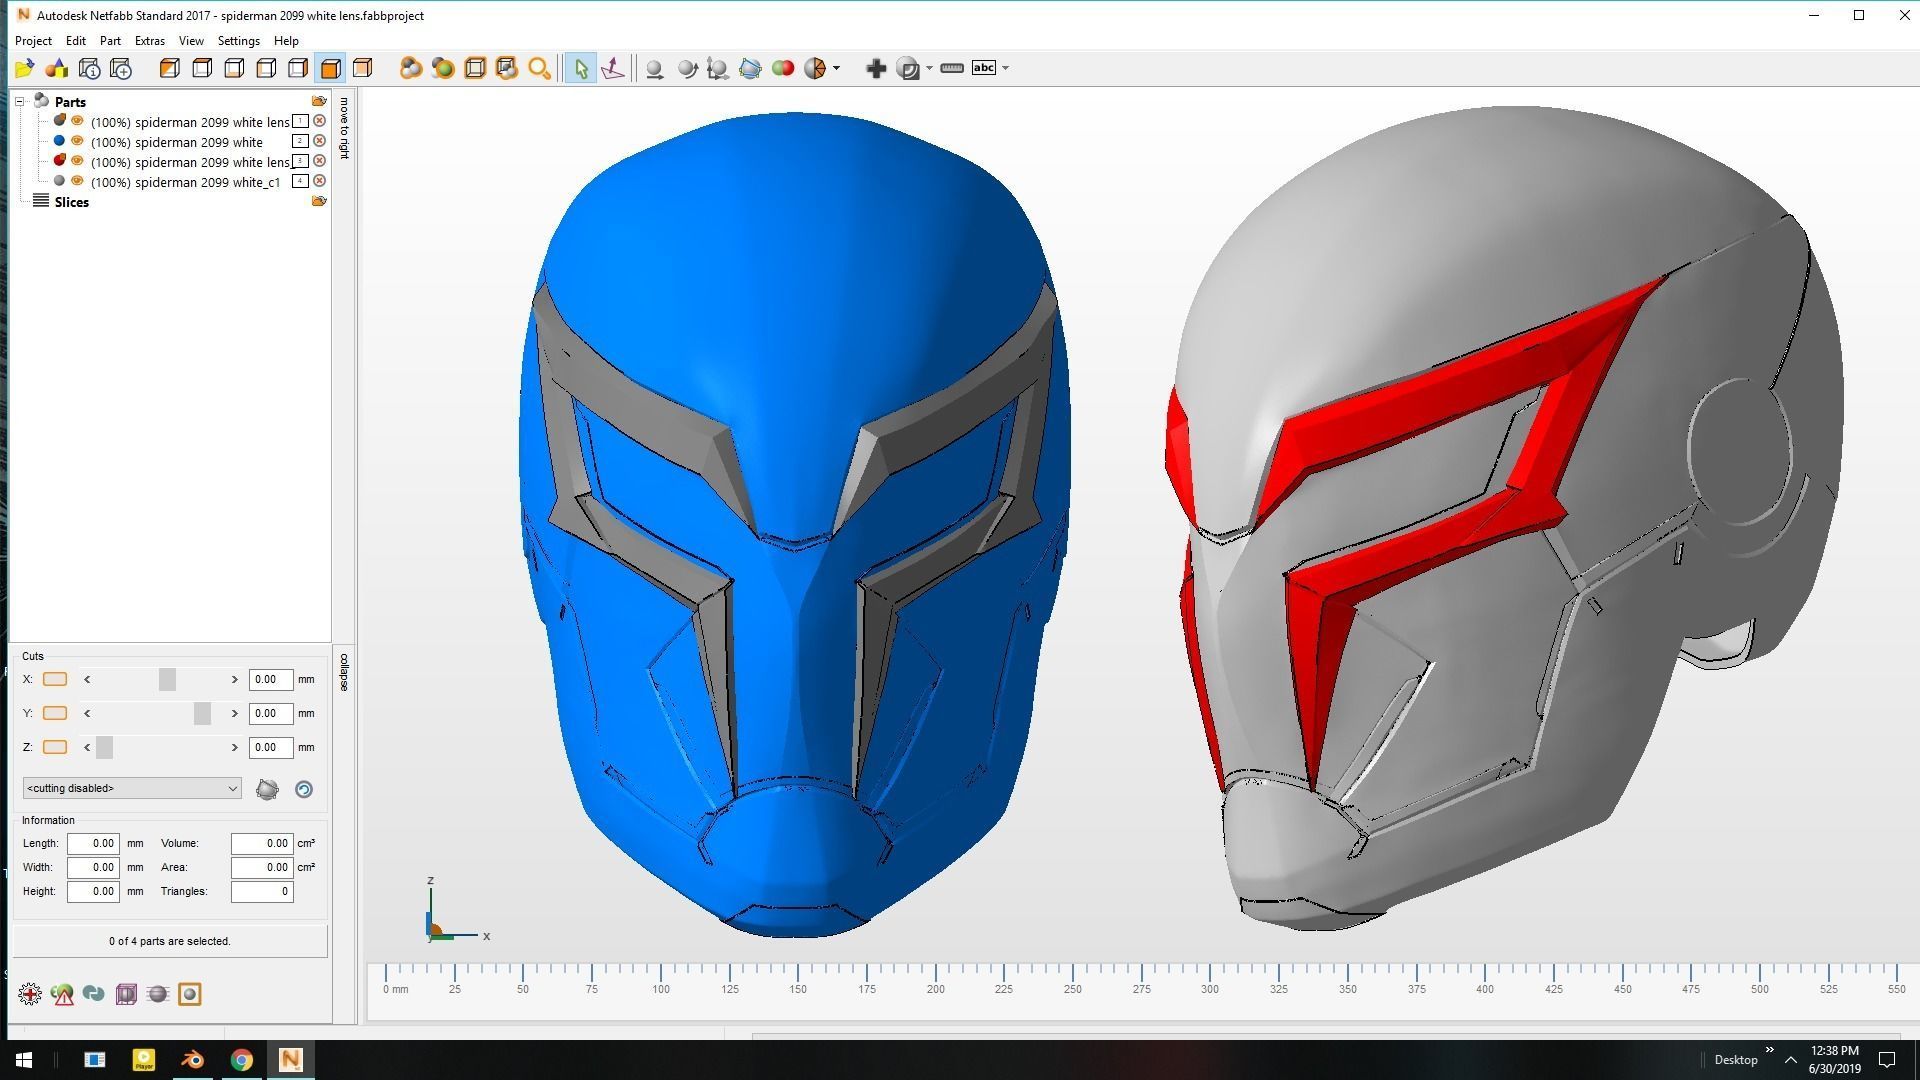Click the abc text labeling icon
1920x1080 pixels.
(x=984, y=68)
